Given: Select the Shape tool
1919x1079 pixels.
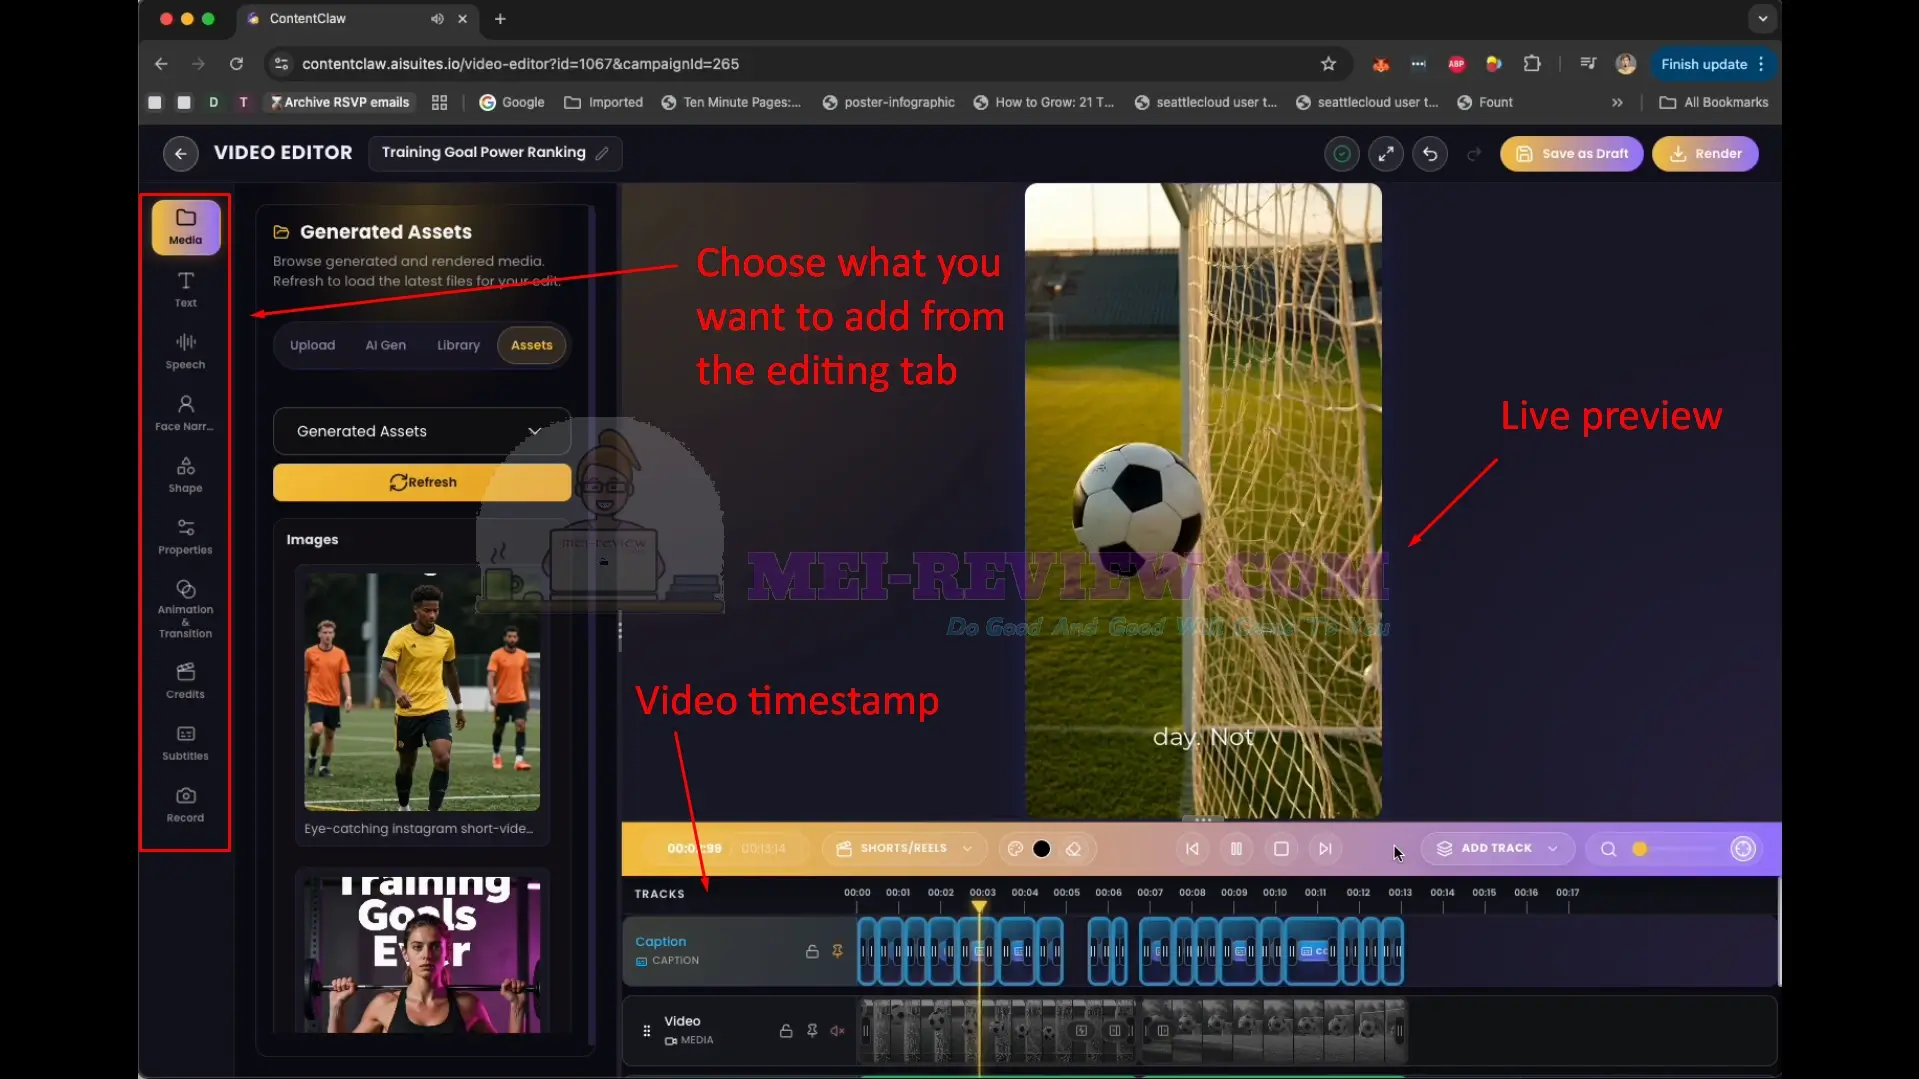Looking at the screenshot, I should pyautogui.click(x=185, y=475).
